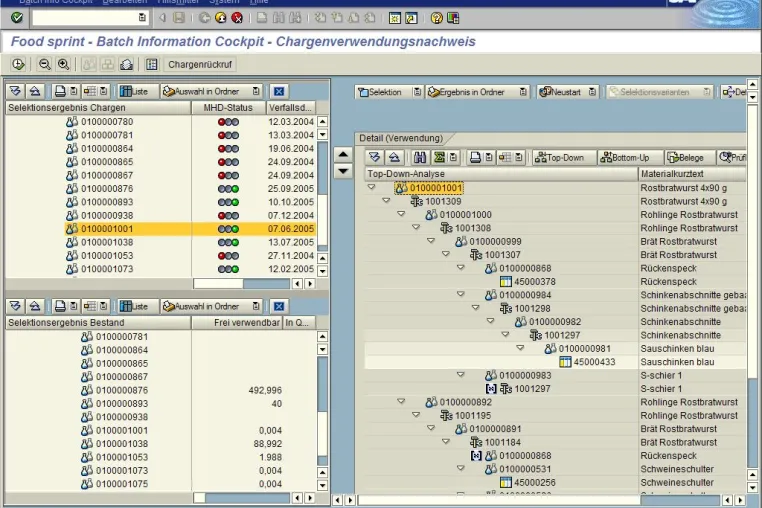This screenshot has width=762, height=508.
Task: Click order icon next to 45000378
Action: [505, 281]
